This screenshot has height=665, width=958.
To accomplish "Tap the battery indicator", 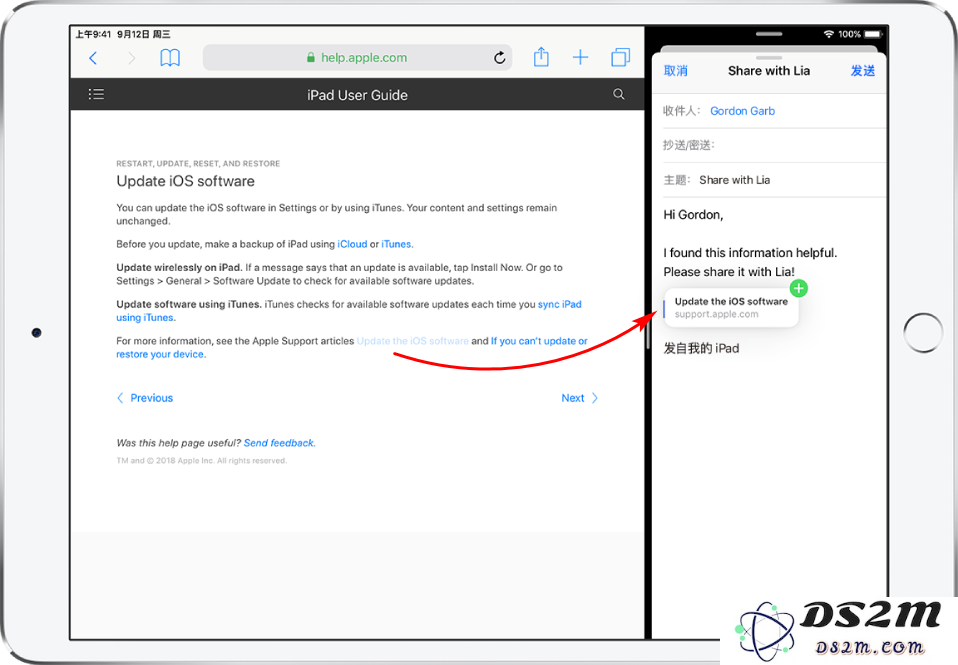I will click(x=873, y=34).
